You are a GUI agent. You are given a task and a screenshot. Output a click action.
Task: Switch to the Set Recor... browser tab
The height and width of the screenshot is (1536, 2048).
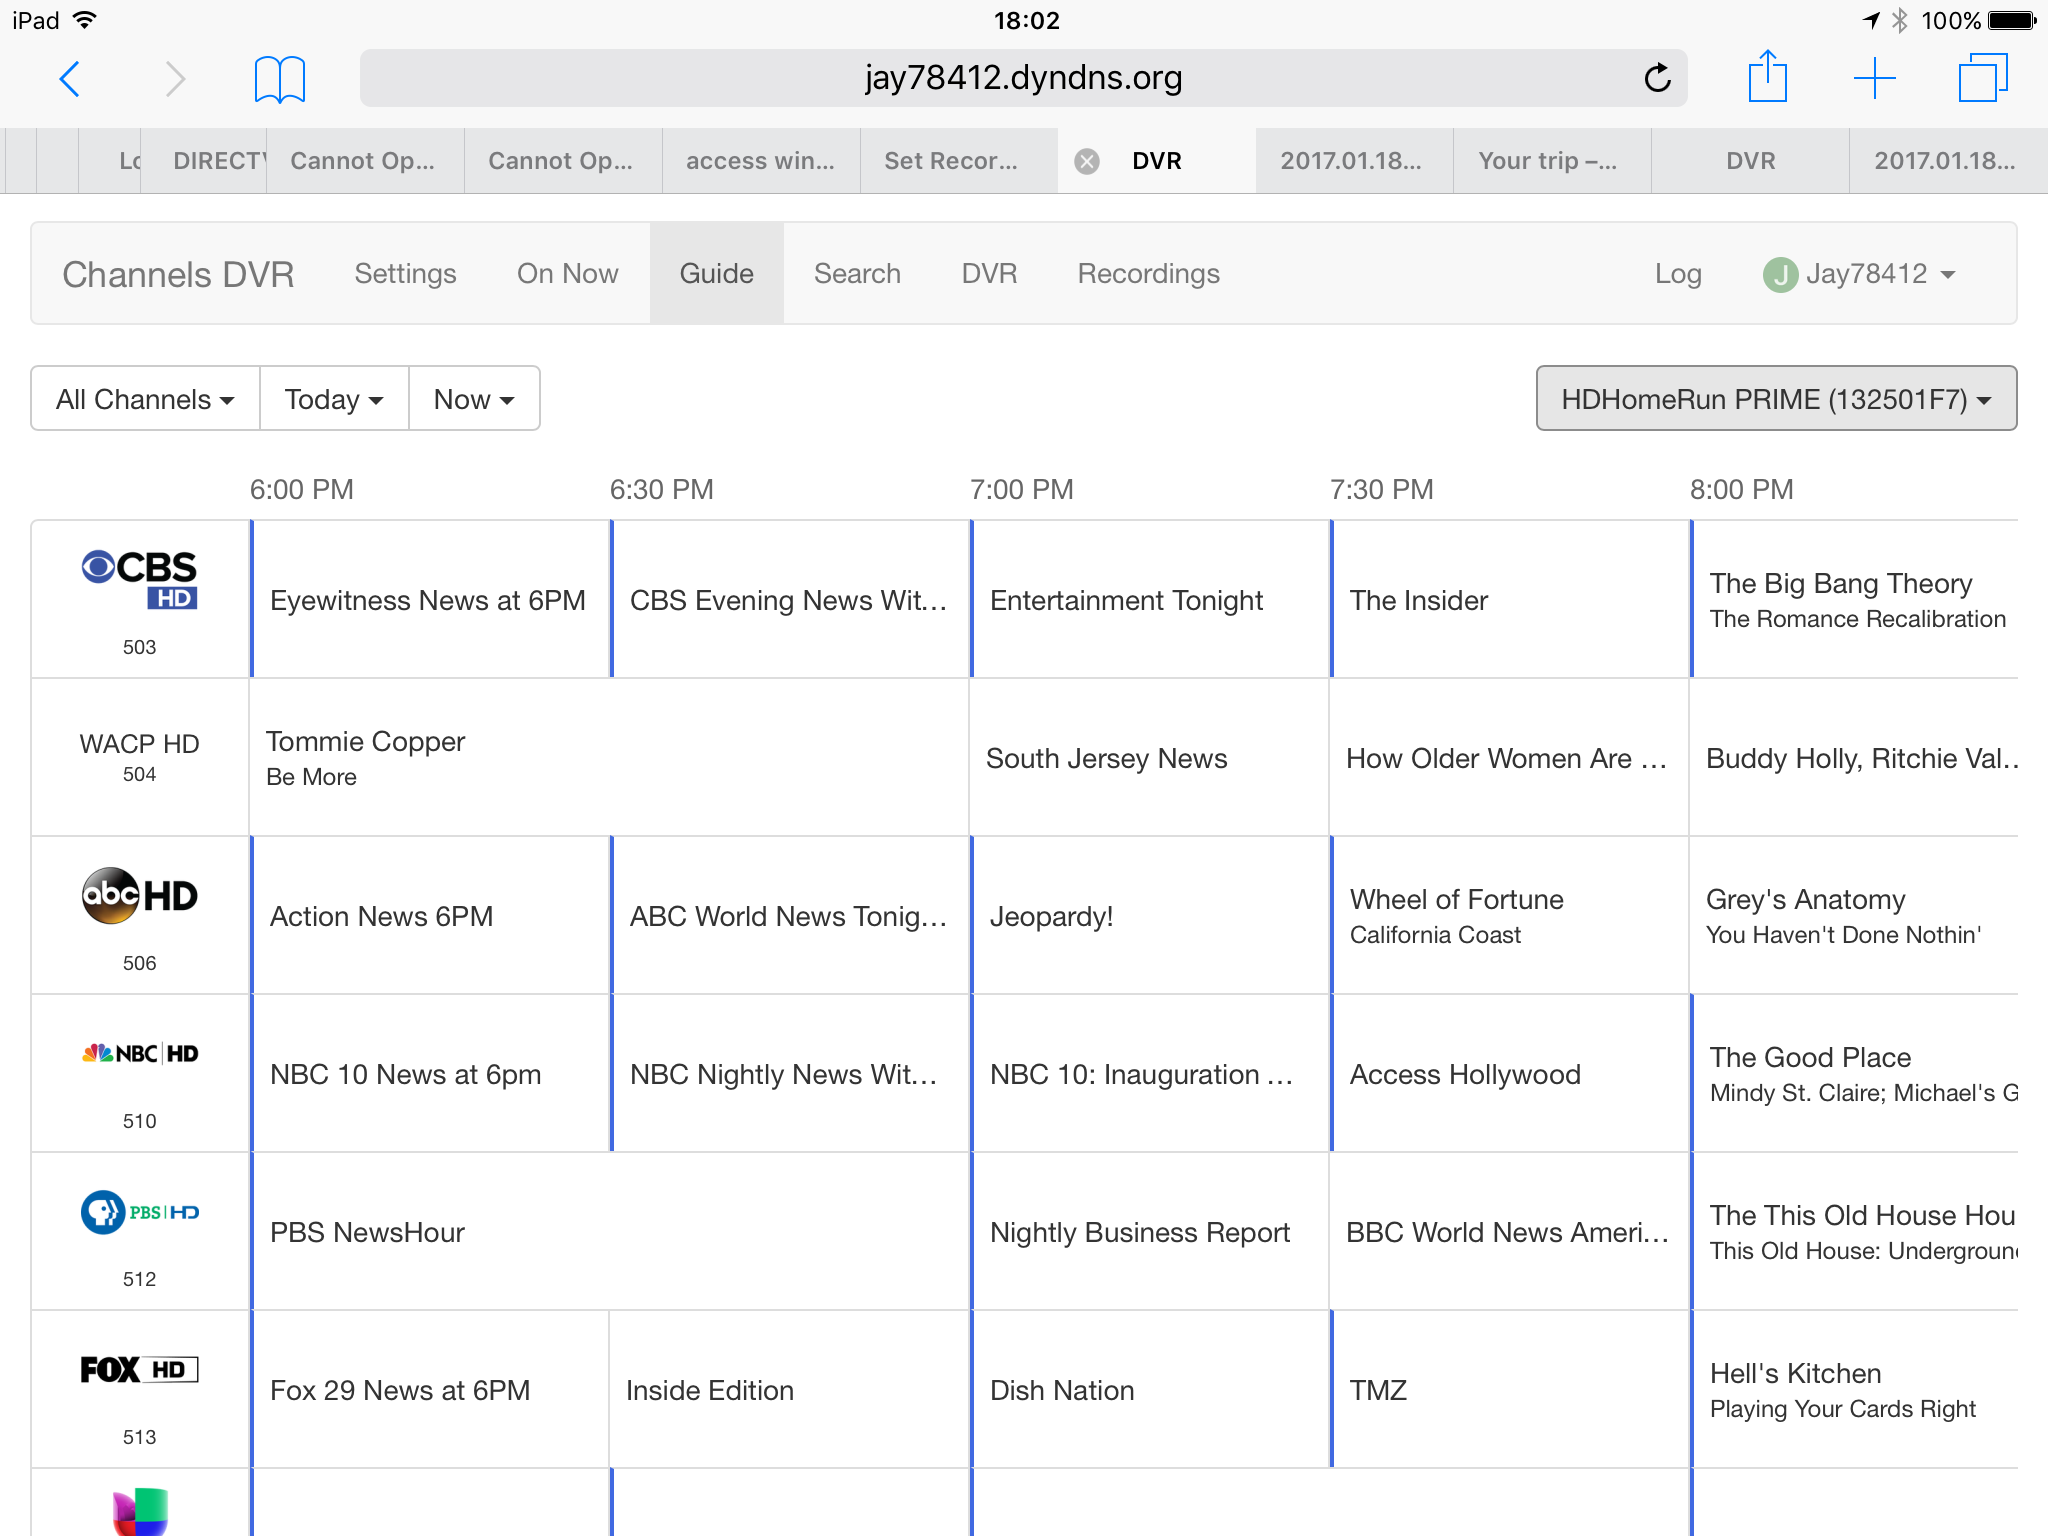coord(951,161)
